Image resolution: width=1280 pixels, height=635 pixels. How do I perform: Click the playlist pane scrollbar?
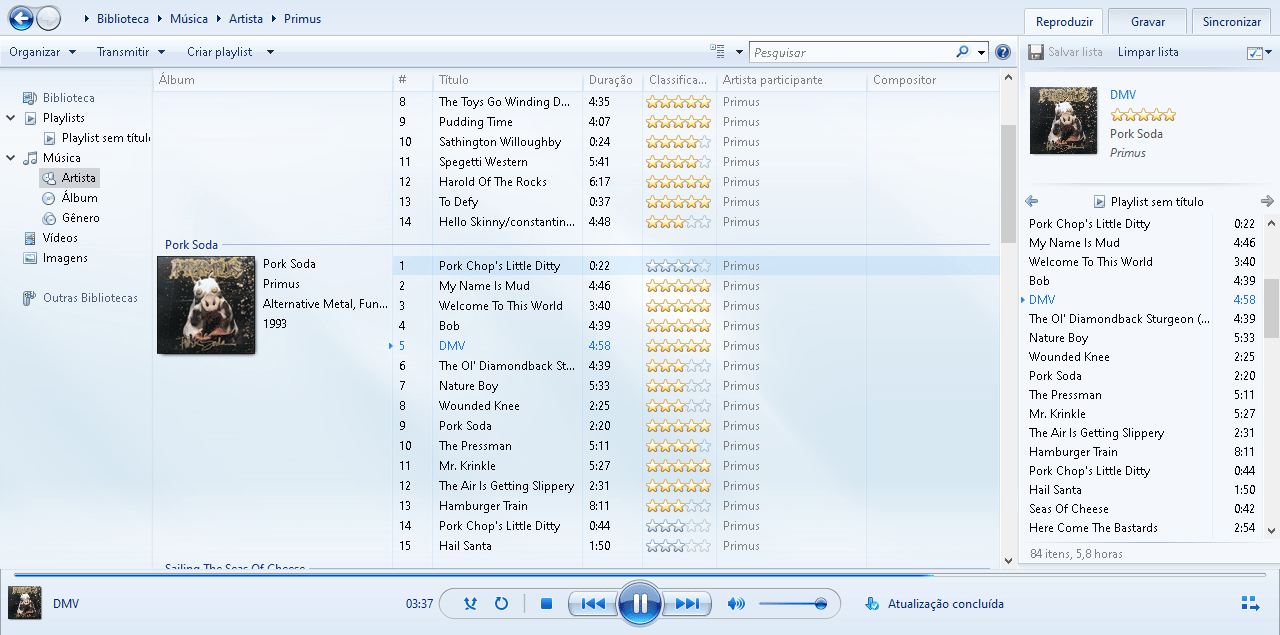pyautogui.click(x=1272, y=308)
